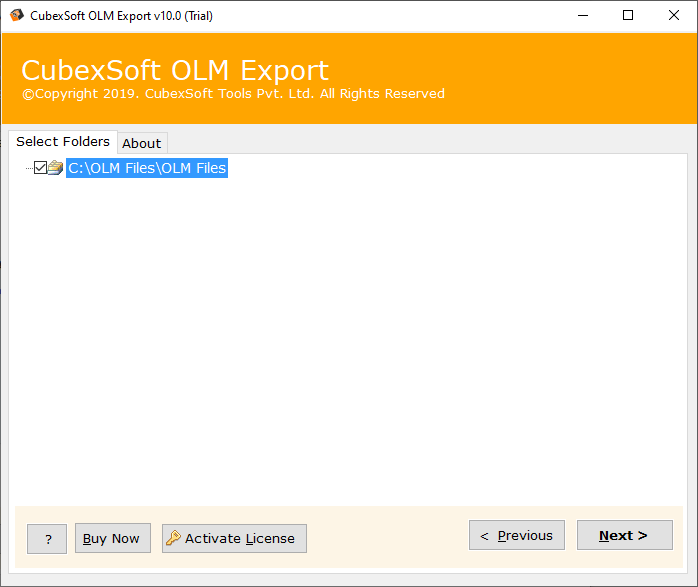Select the C:\OLM Files\OLM Files tree item
The height and width of the screenshot is (587, 698).
coord(147,168)
